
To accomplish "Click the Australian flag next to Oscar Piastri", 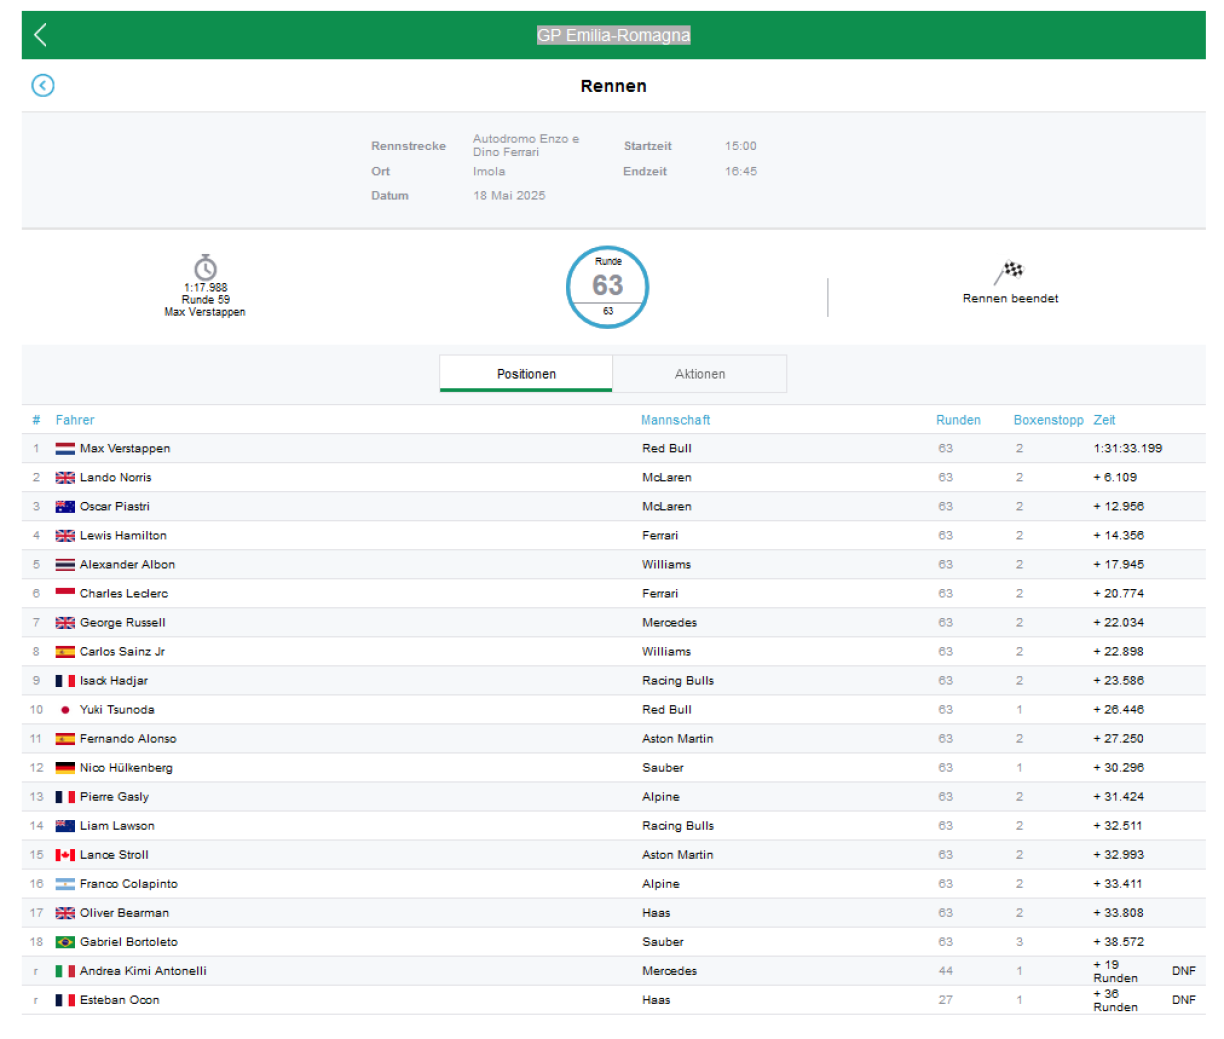I will [65, 507].
